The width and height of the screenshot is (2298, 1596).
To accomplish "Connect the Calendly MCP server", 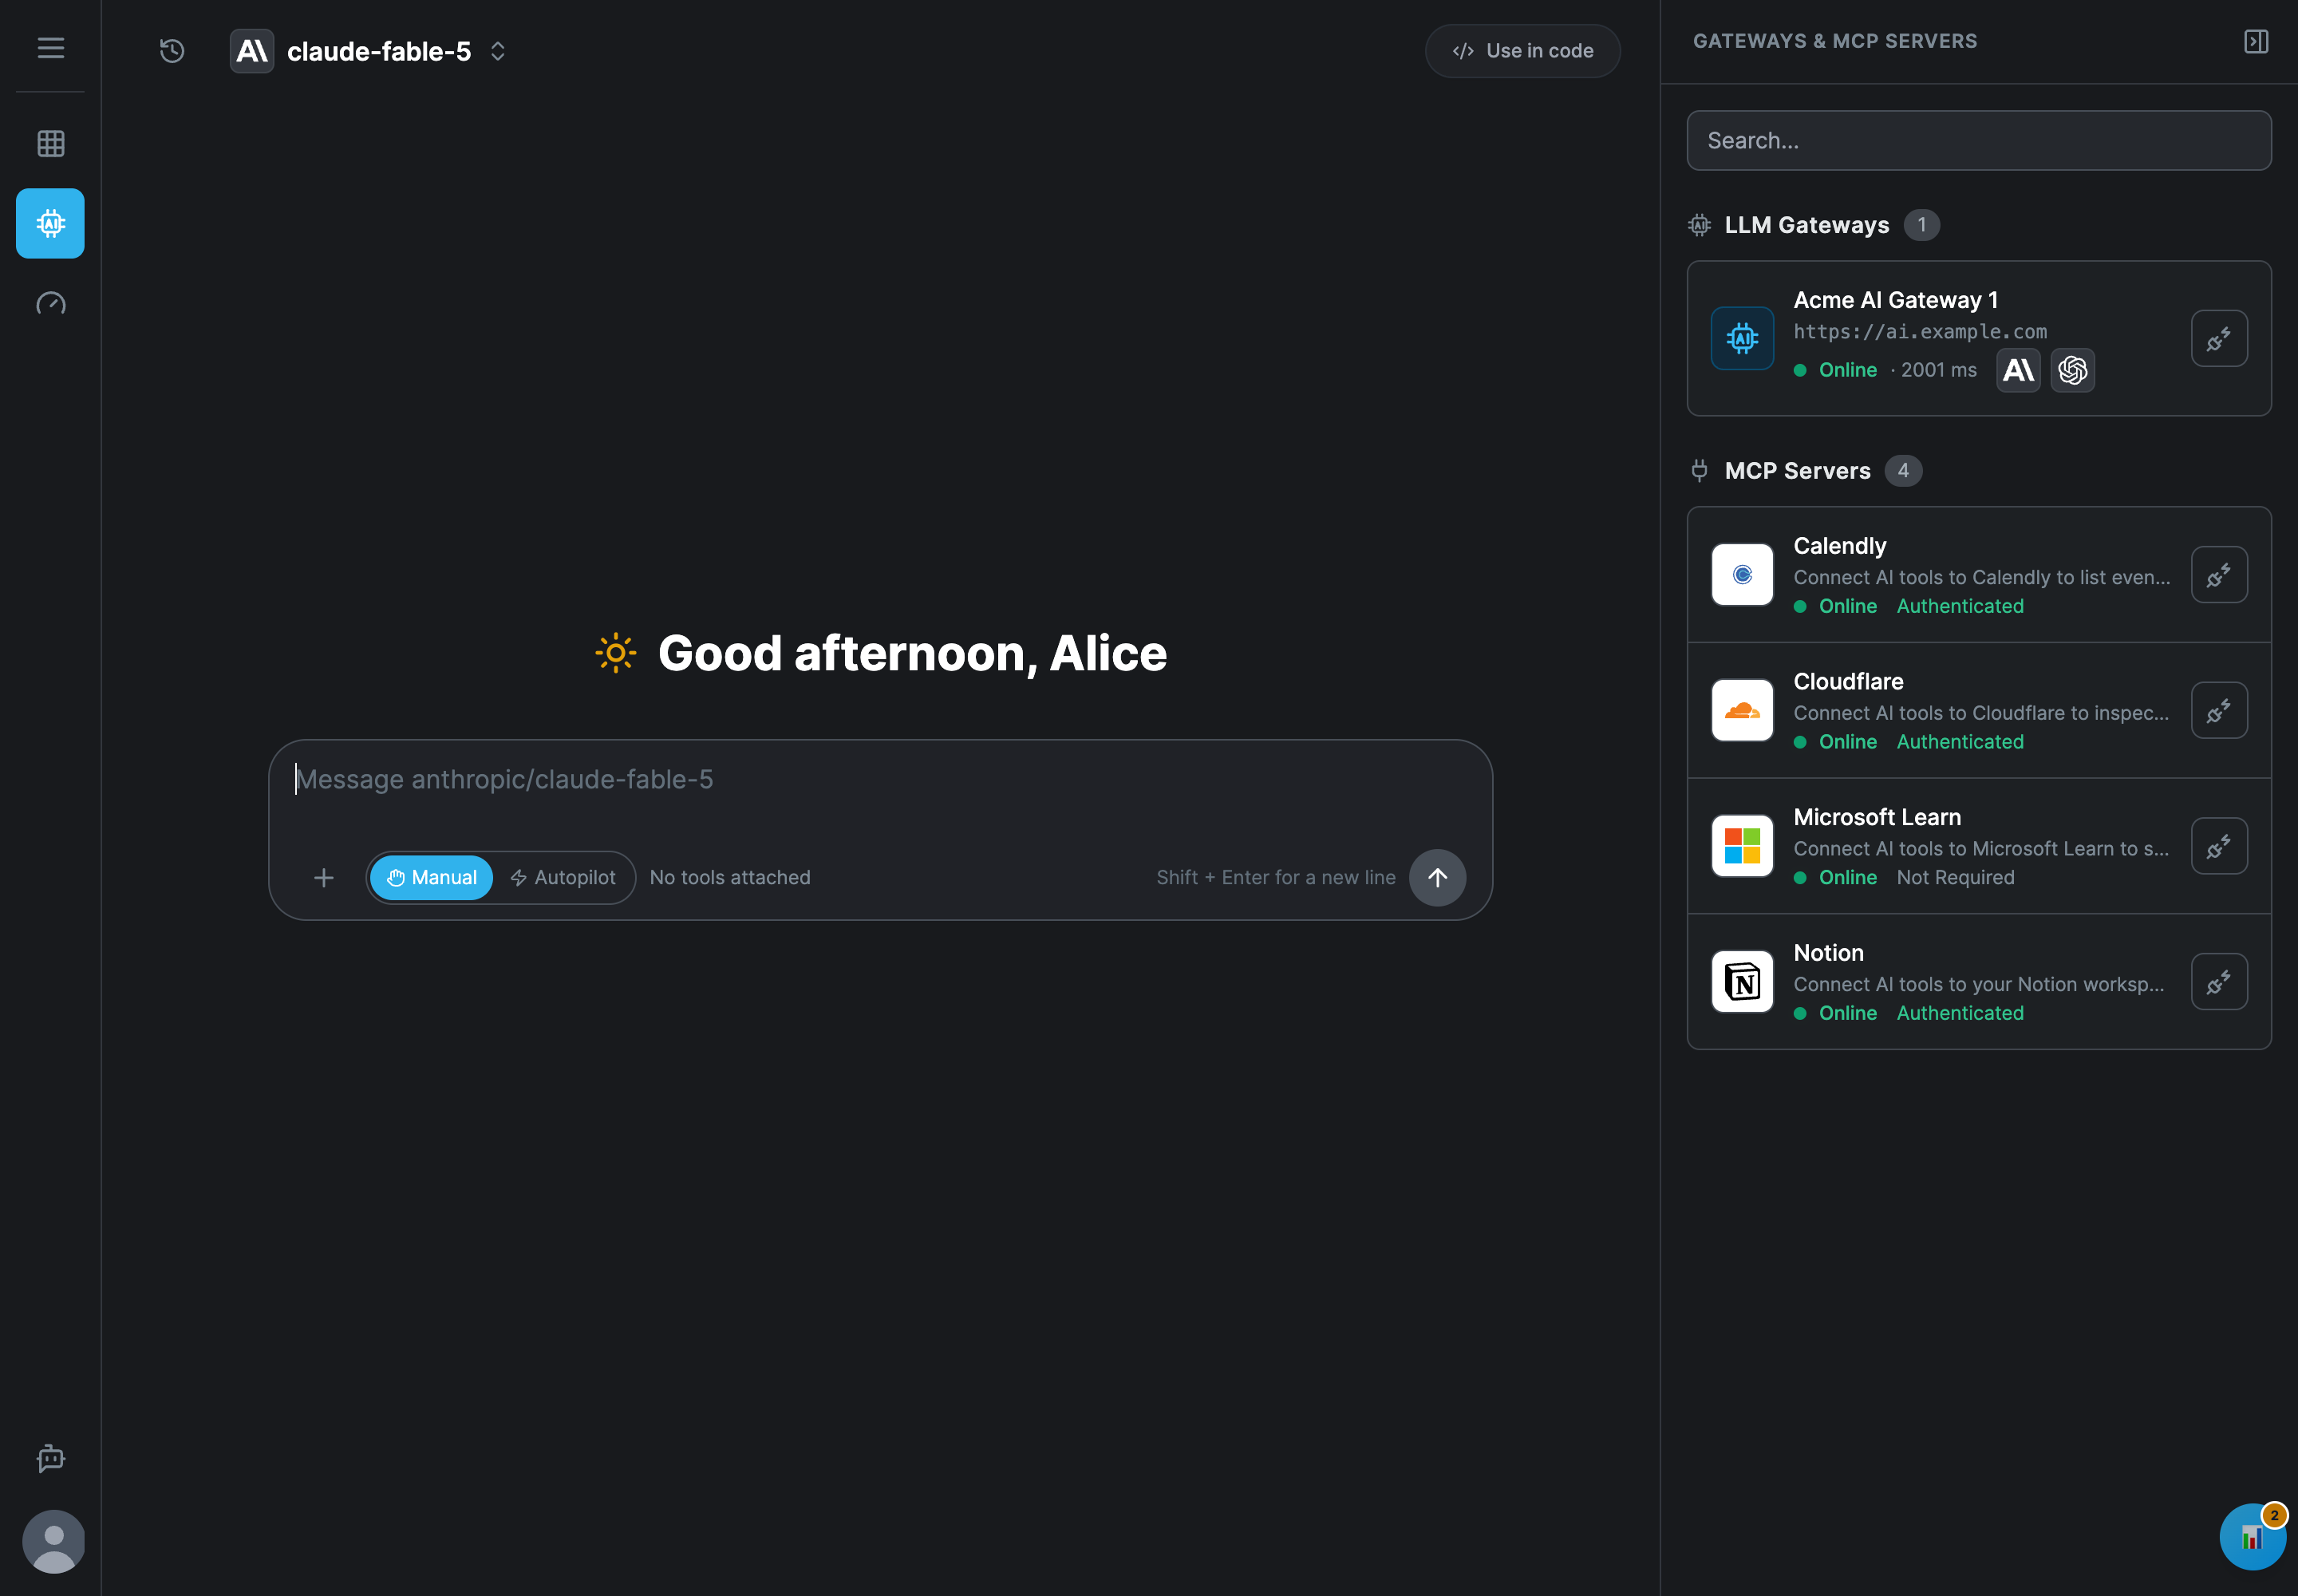I will (2219, 575).
